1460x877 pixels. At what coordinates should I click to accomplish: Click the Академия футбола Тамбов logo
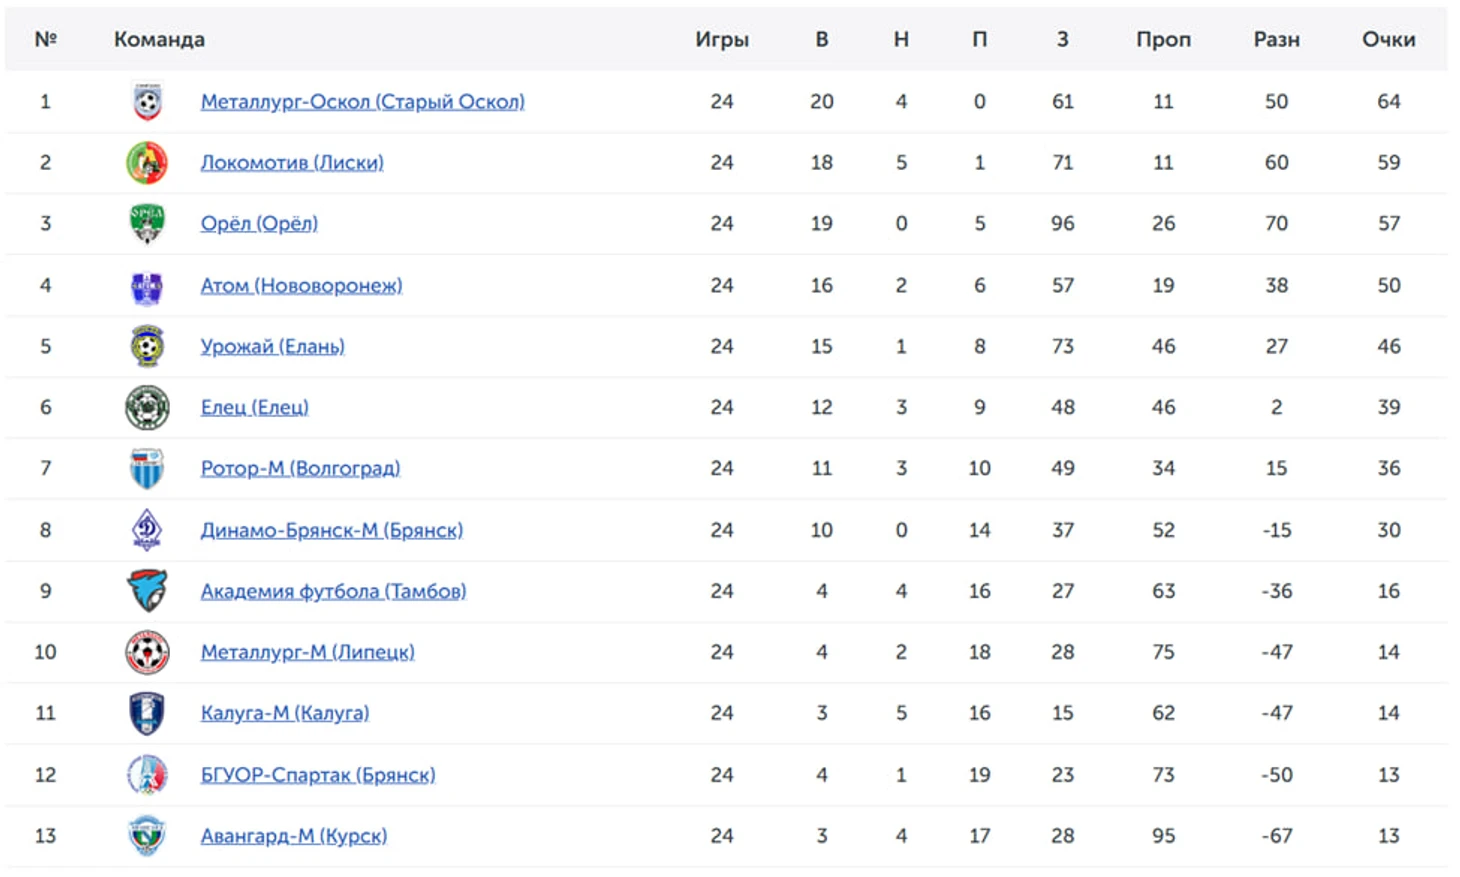coord(147,591)
